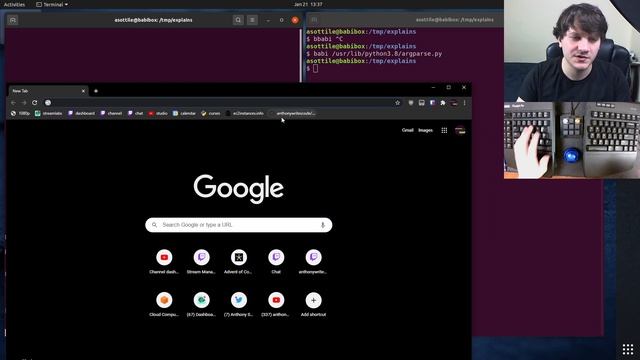Click the shield extension icon in Chrome toolbar
This screenshot has width=640, height=360.
[411, 103]
